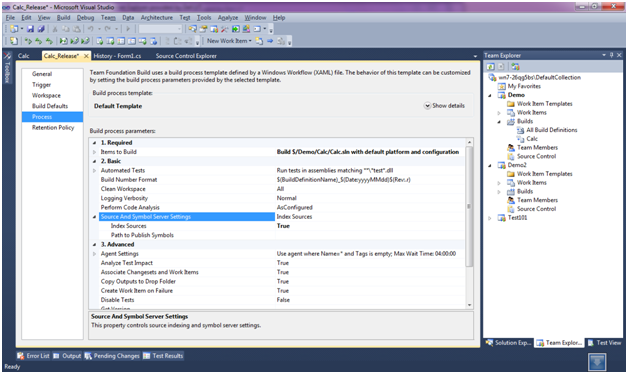This screenshot has width=628, height=374.
Task: Click the Save All toolbar icon
Action: (x=41, y=29)
